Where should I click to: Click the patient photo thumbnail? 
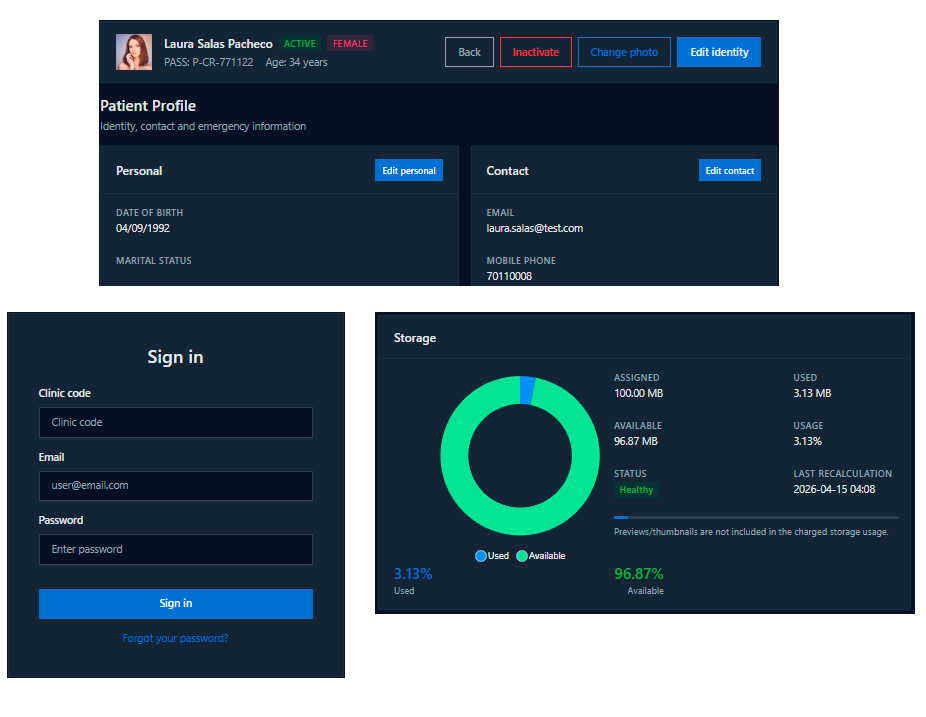[x=134, y=52]
